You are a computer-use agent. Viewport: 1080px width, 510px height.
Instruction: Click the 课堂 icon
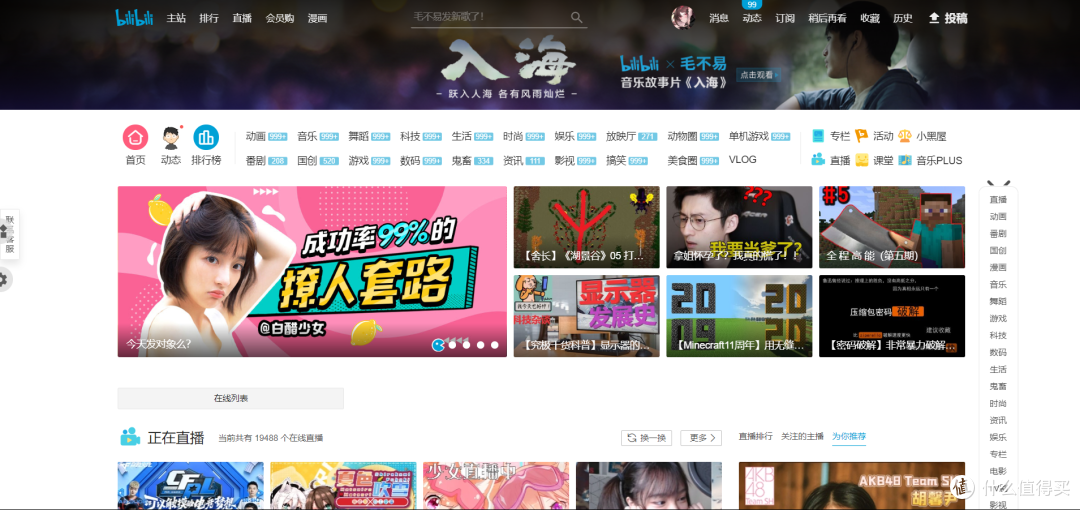click(x=861, y=160)
